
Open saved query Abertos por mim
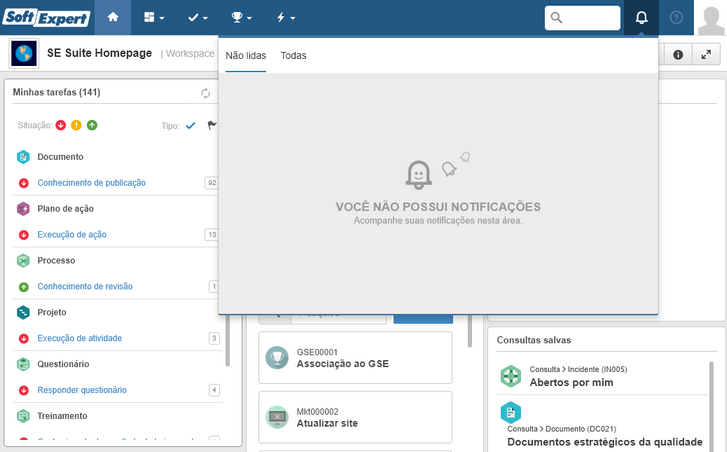click(571, 382)
